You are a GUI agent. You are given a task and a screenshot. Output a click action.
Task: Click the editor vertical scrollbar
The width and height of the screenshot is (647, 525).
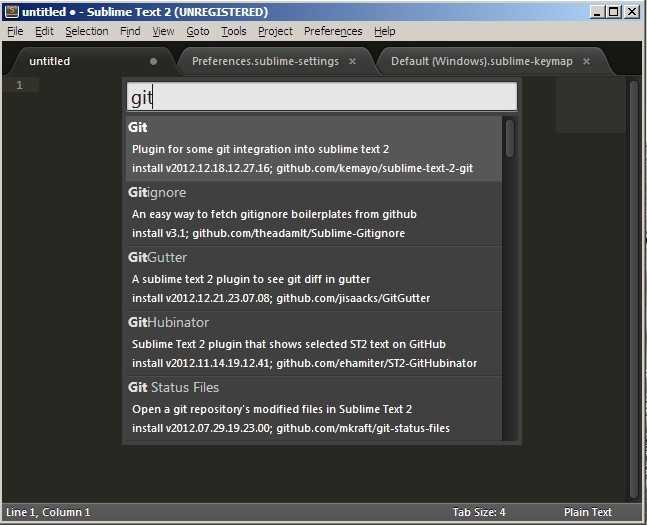[x=634, y=289]
